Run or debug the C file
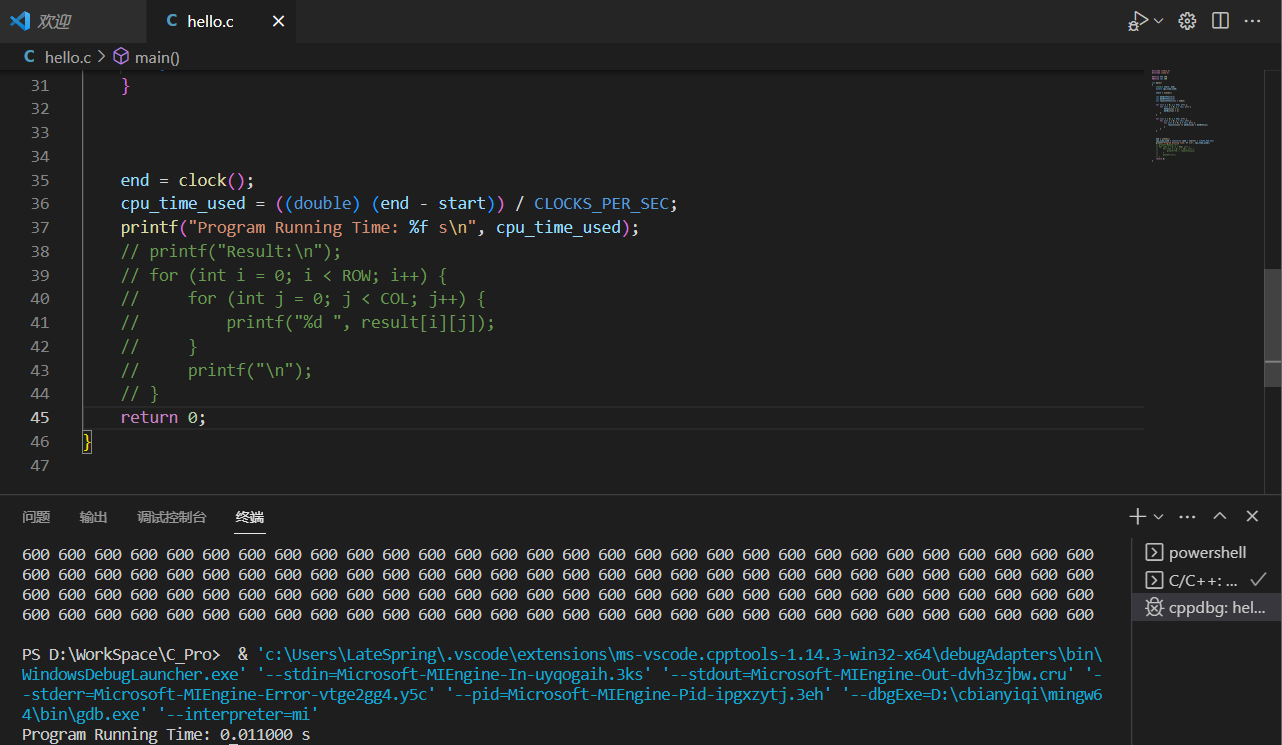This screenshot has height=745, width=1282. (1138, 21)
